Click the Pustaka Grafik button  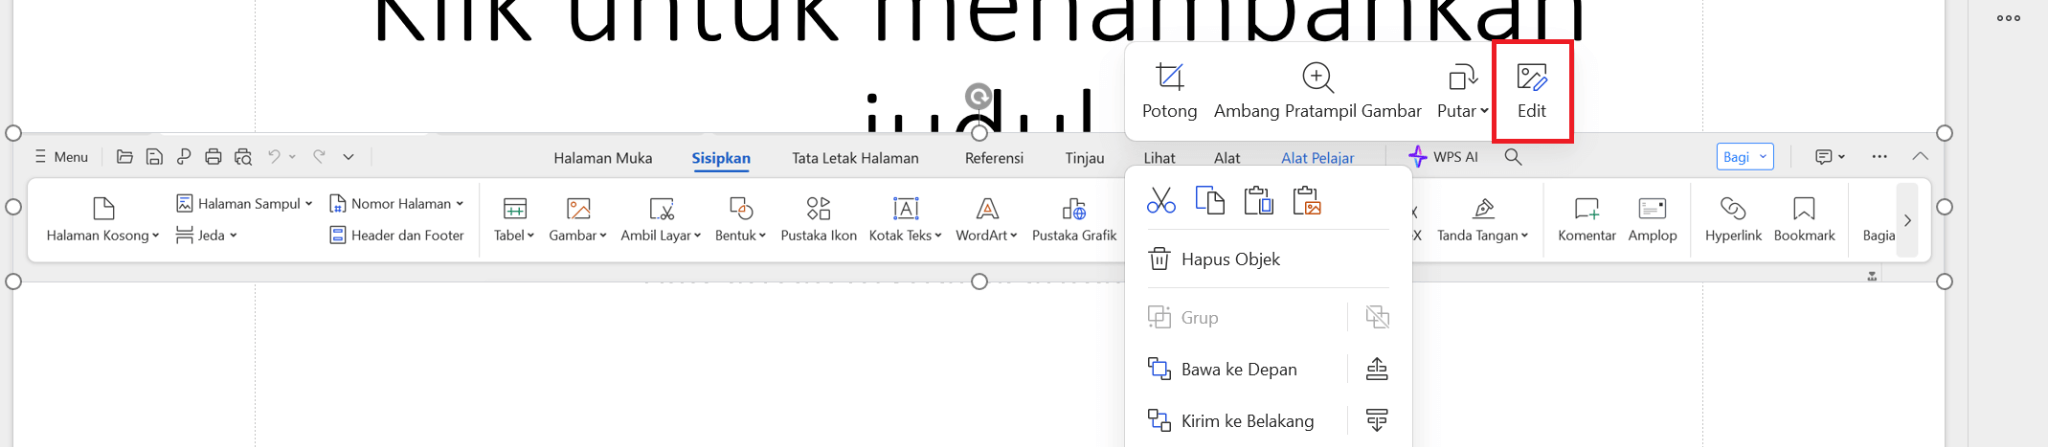tap(1074, 220)
